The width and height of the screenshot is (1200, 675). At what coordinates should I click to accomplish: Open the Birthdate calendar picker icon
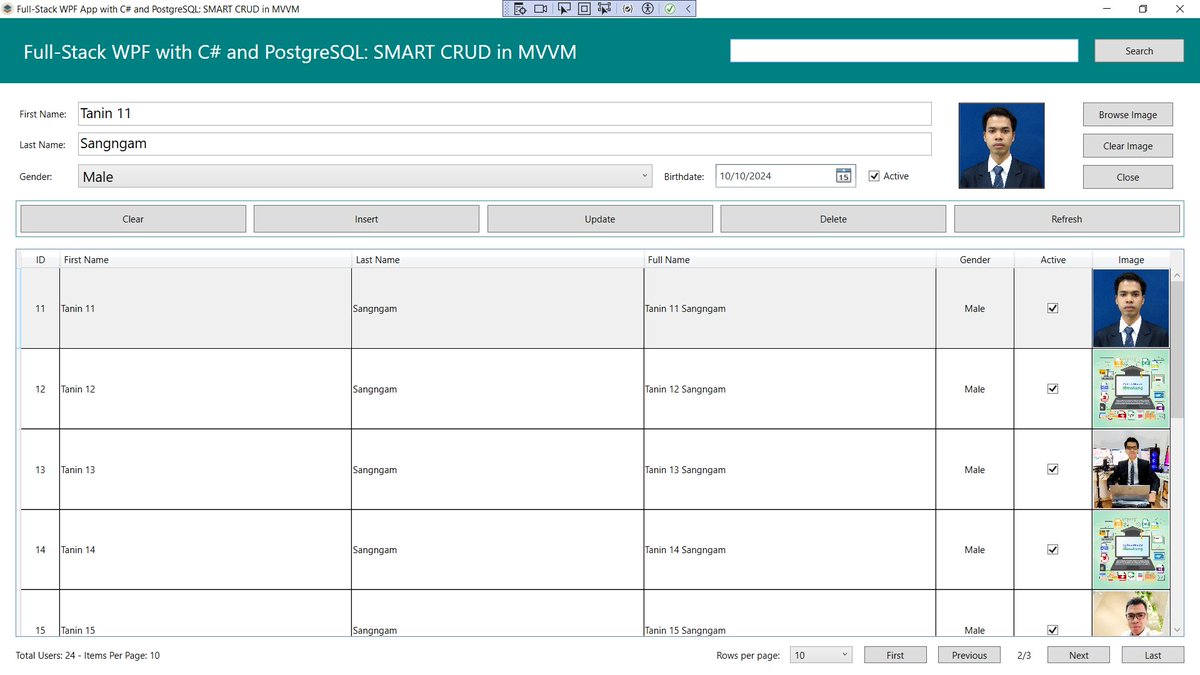[843, 175]
